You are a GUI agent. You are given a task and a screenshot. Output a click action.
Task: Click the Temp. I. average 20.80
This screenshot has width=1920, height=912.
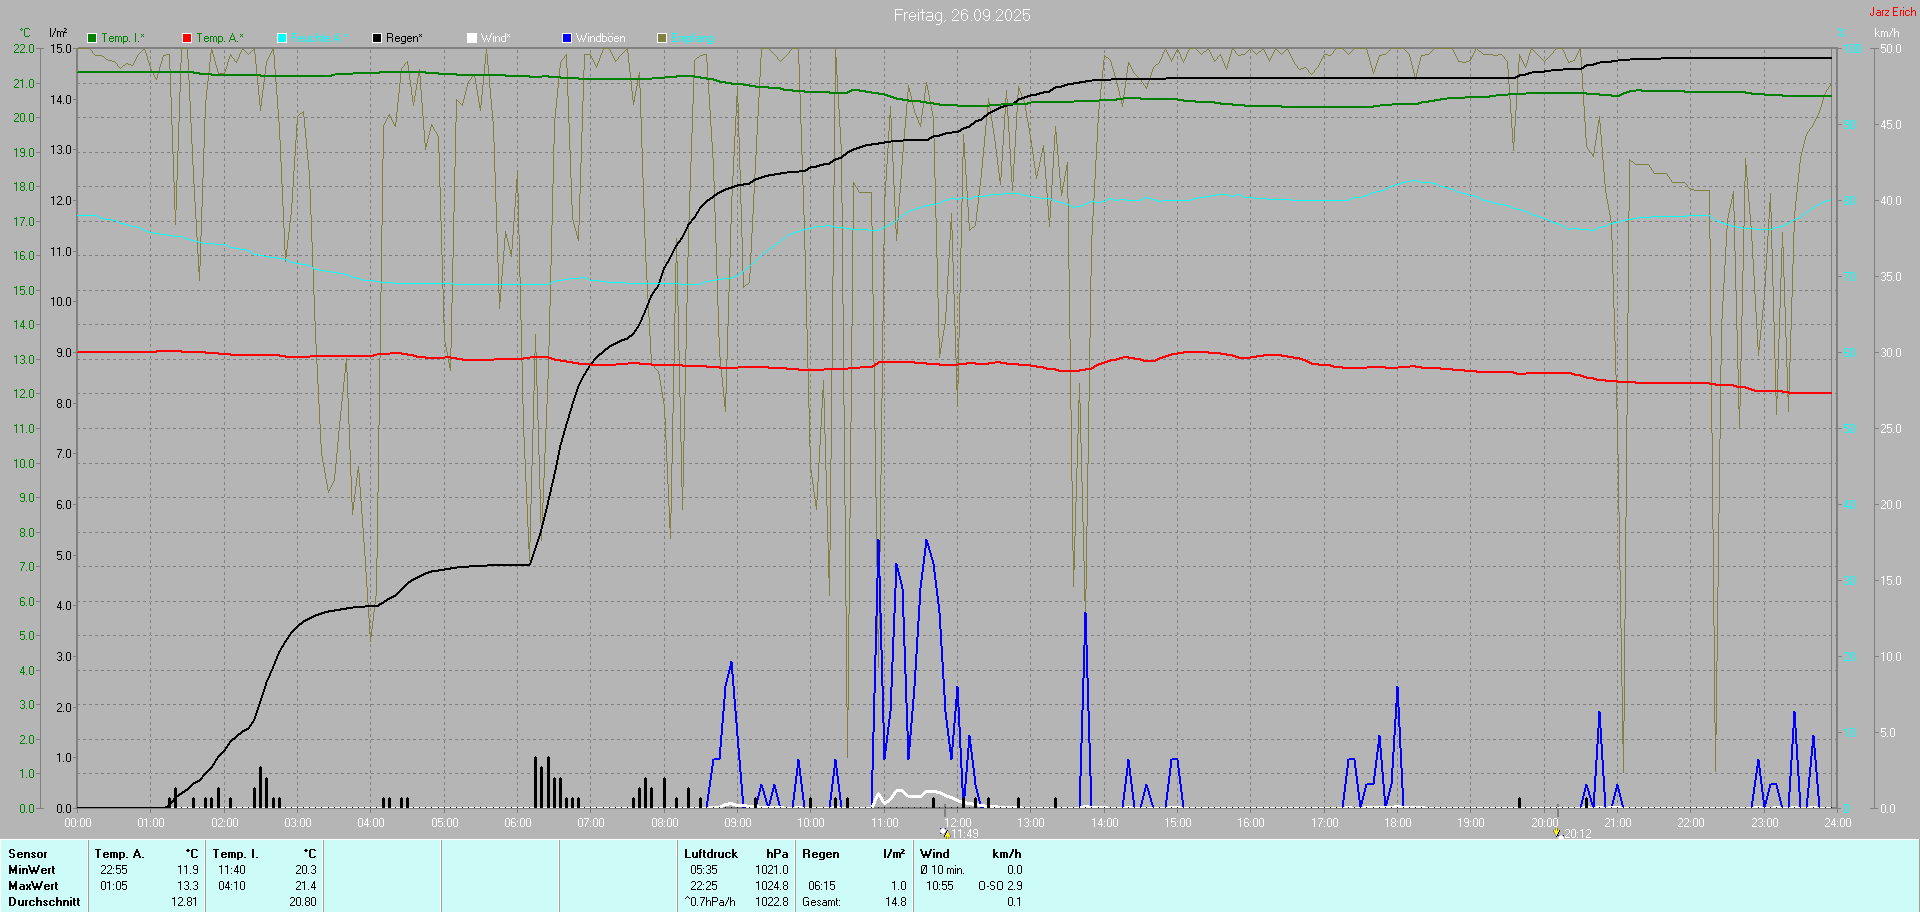tap(303, 902)
